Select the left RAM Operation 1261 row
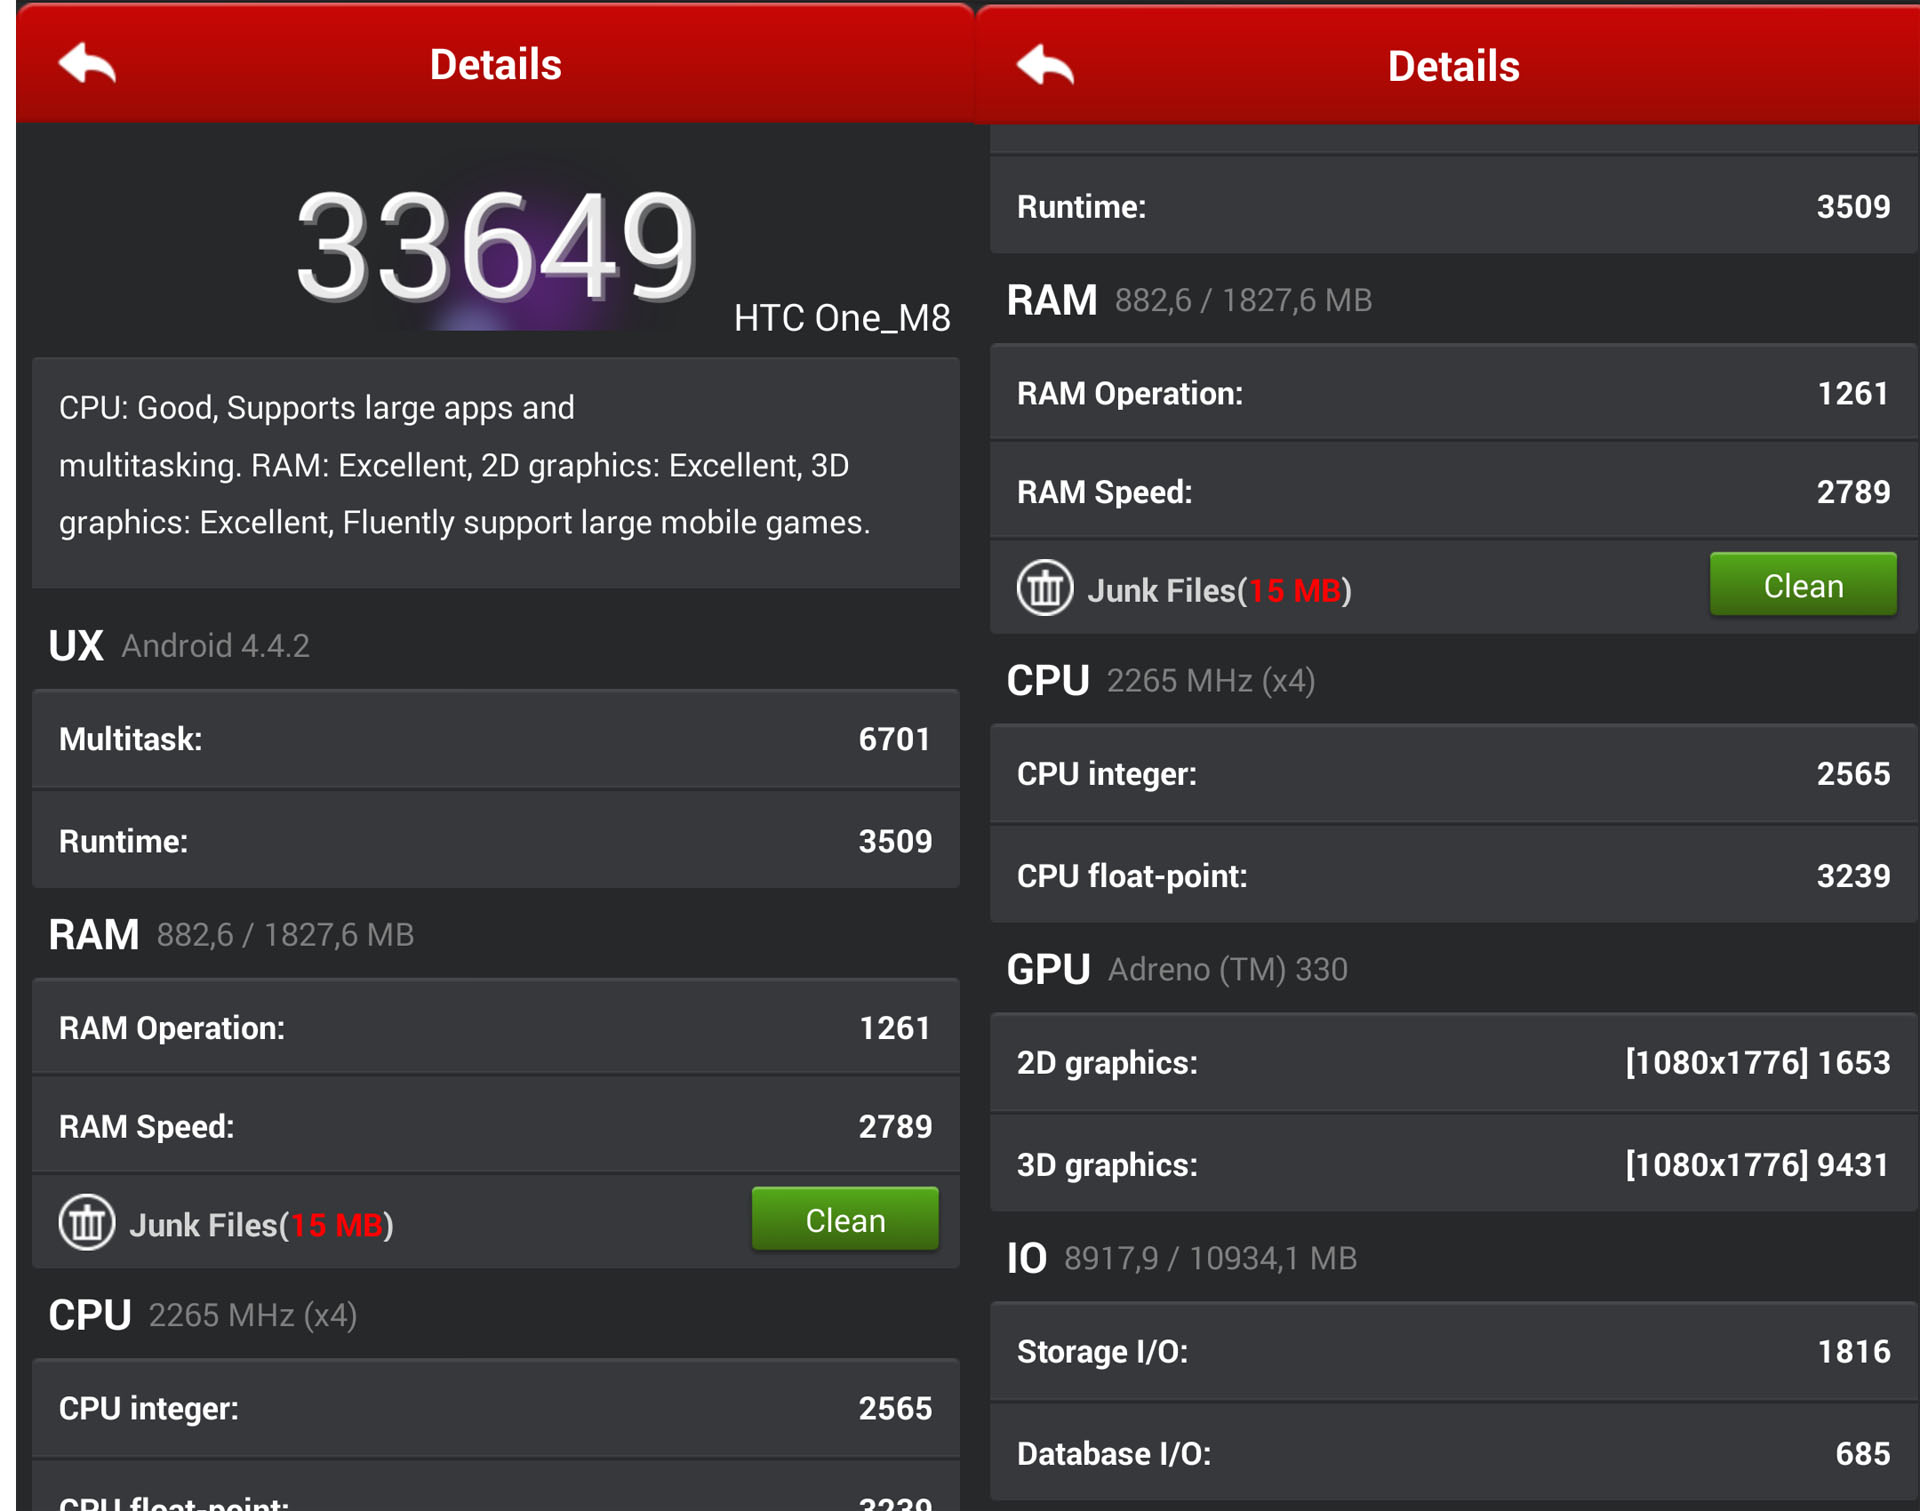The image size is (1920, 1511). click(496, 1027)
